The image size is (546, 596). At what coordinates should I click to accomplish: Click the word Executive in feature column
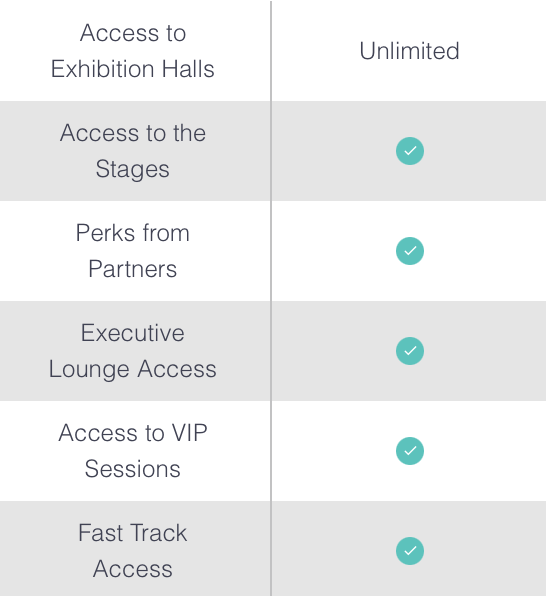[133, 333]
